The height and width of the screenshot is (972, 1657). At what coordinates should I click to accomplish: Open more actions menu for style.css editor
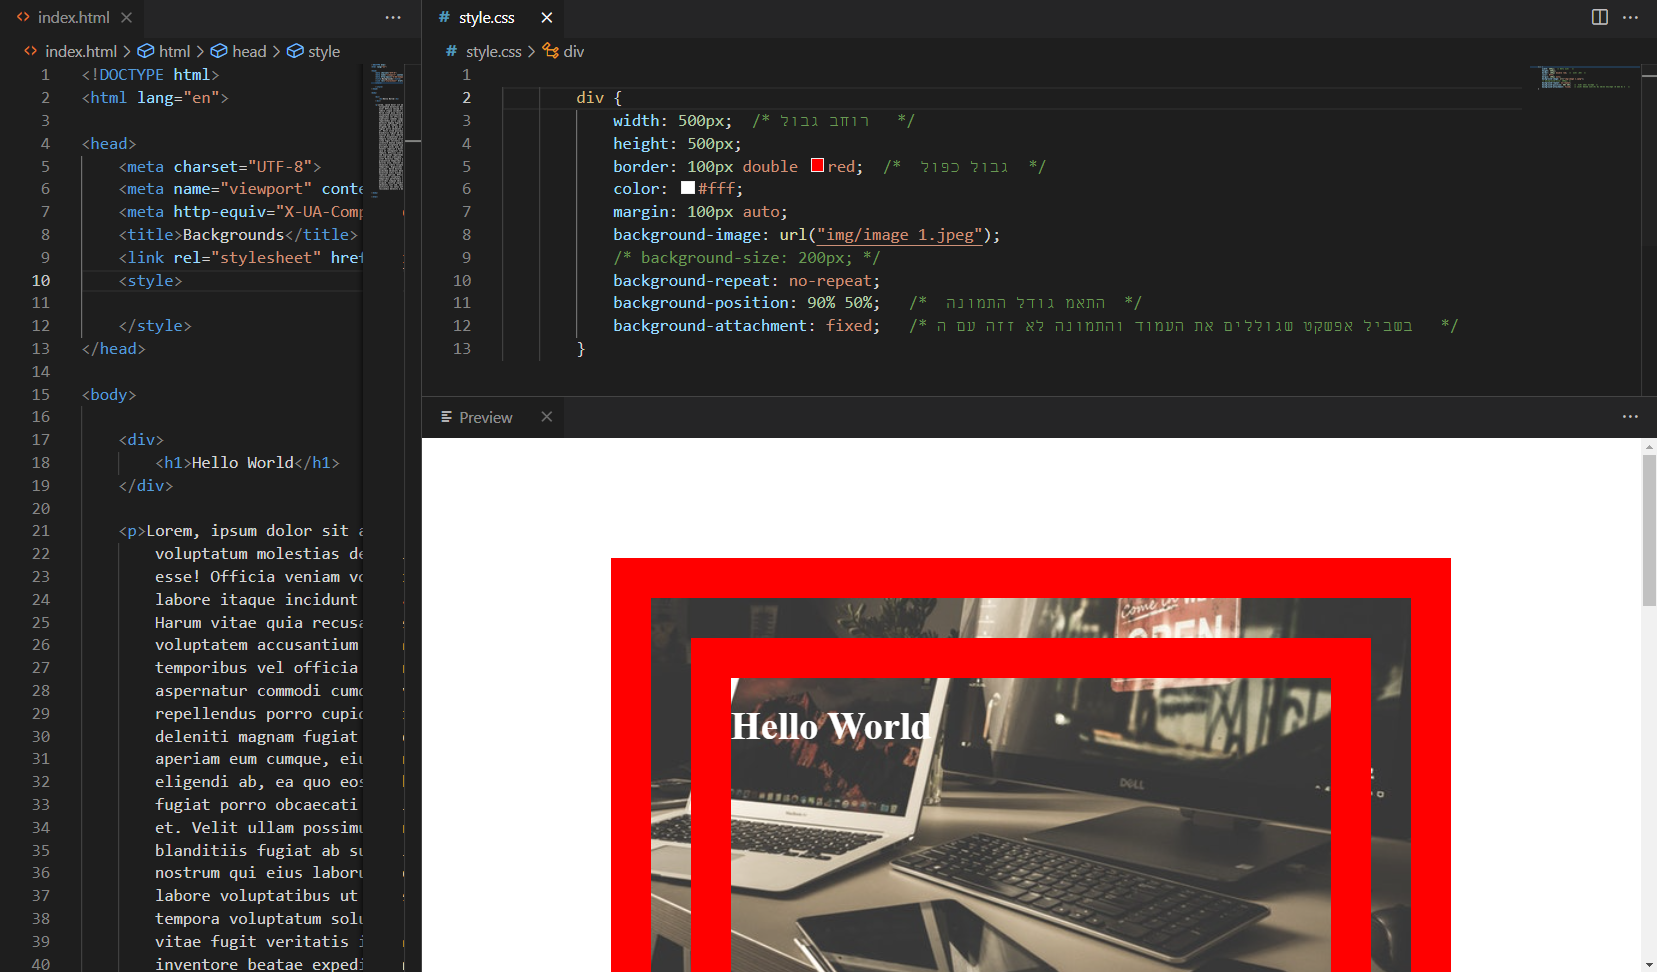point(1630,17)
